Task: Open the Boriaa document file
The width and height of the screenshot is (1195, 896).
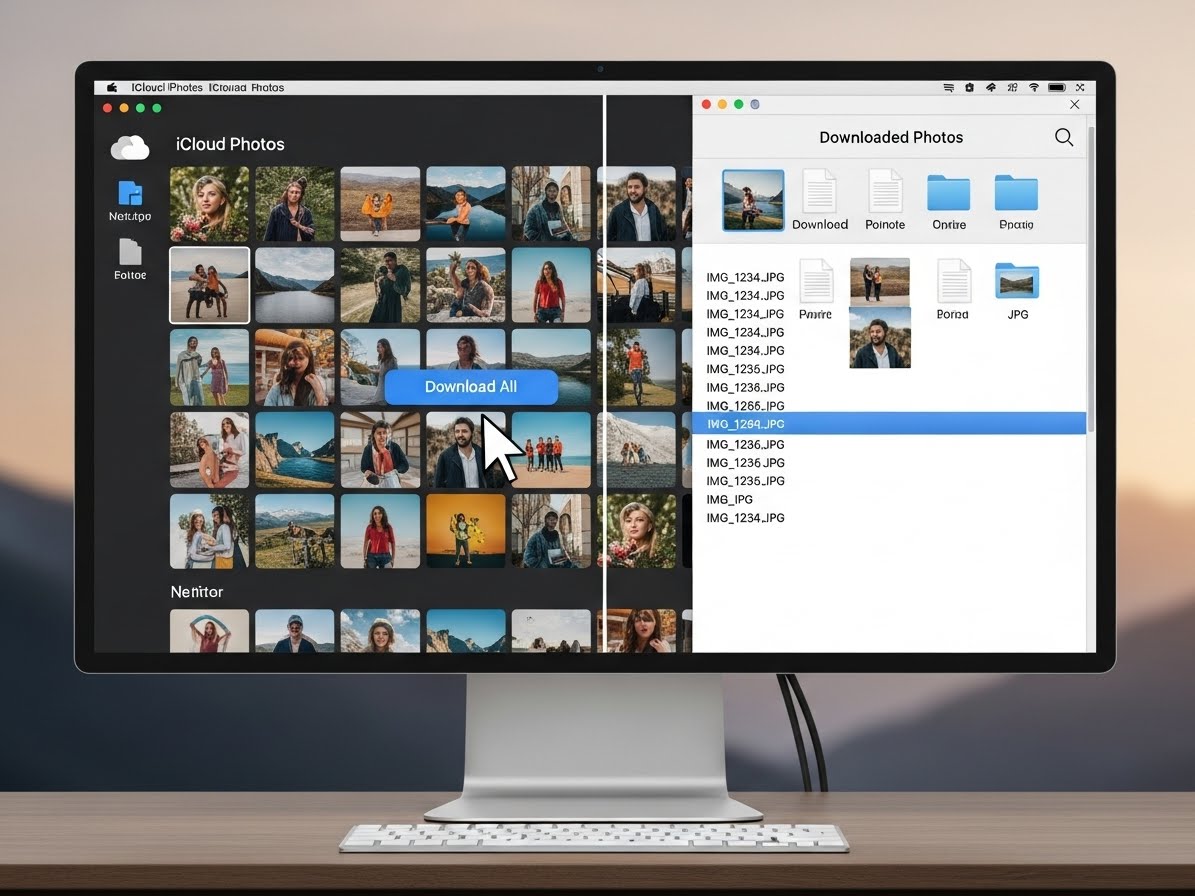Action: point(953,281)
